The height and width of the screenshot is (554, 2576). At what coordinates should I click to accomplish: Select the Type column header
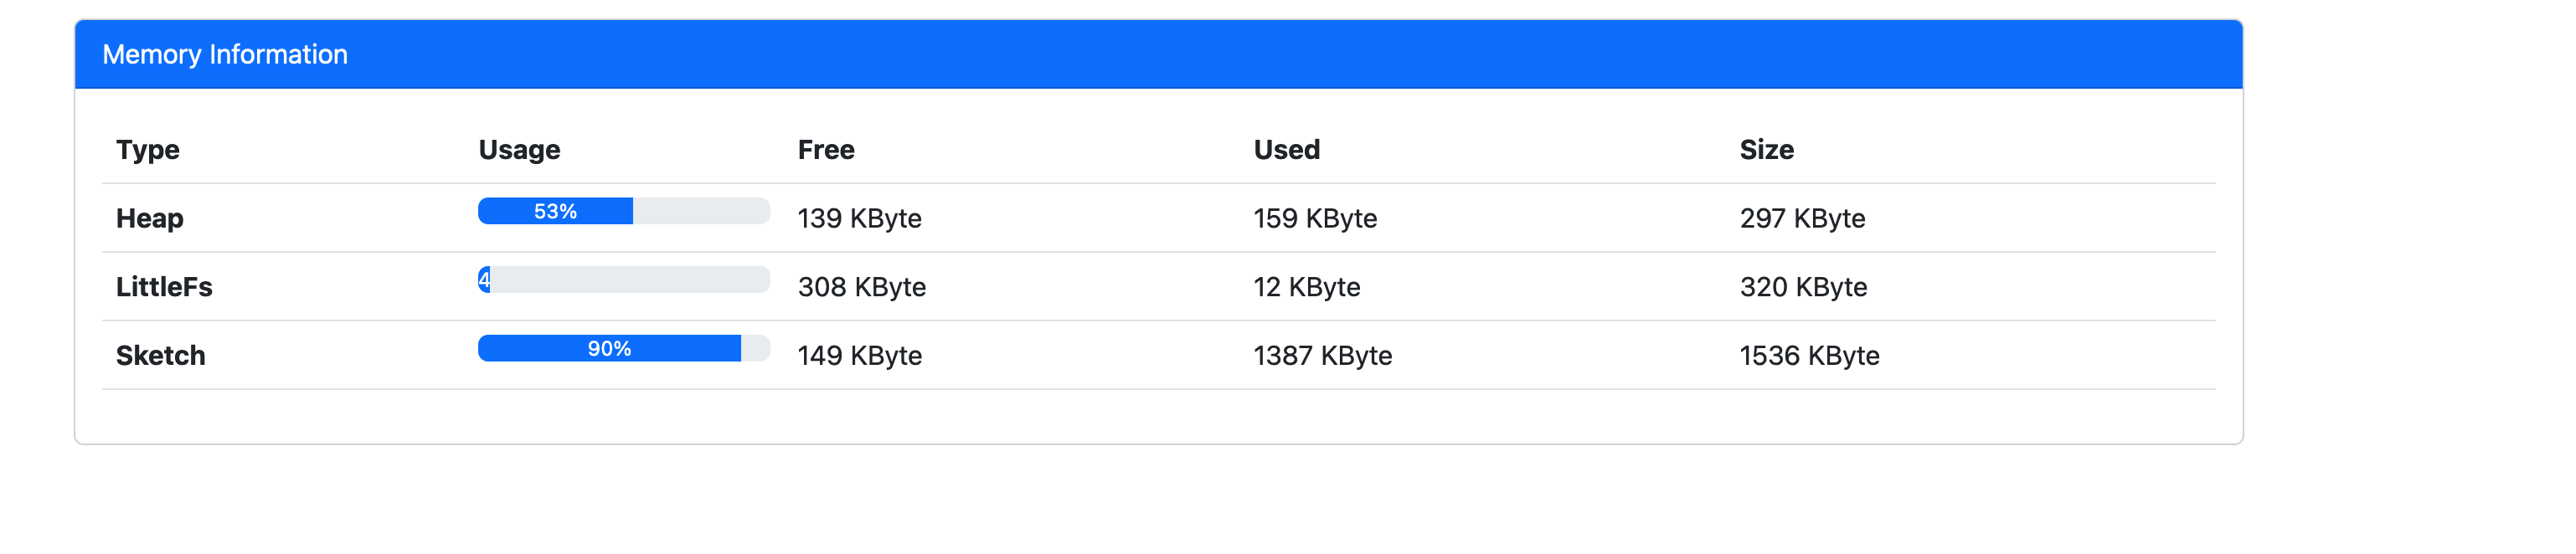[148, 149]
